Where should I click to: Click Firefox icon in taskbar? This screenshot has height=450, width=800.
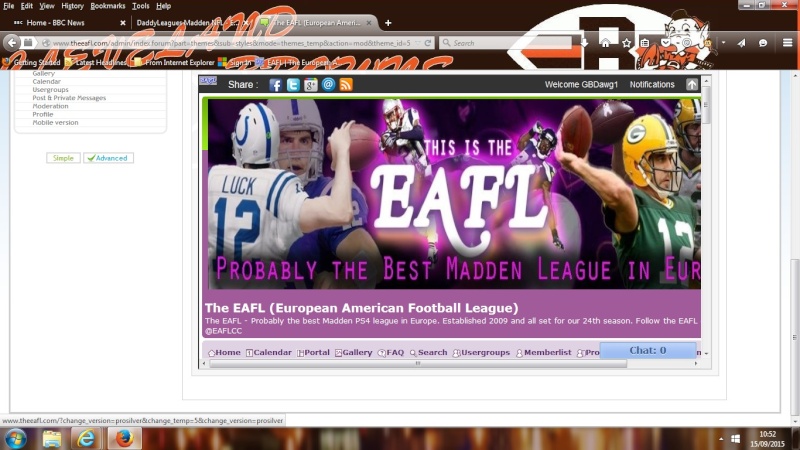click(124, 439)
